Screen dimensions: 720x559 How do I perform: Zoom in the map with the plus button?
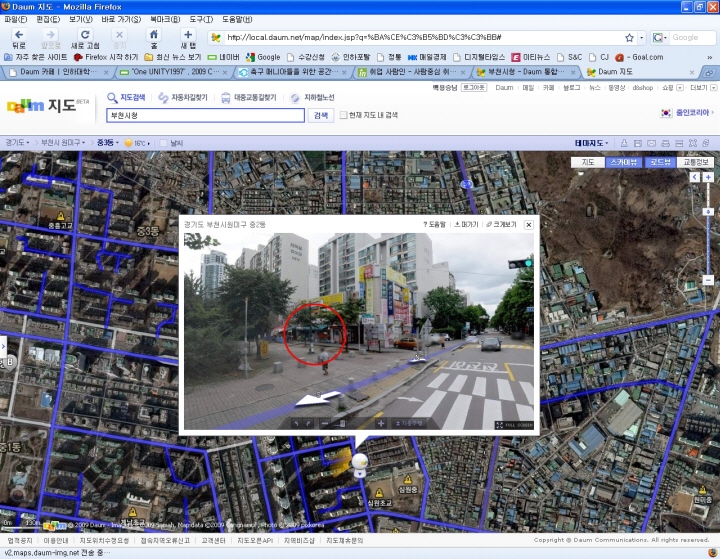(708, 176)
